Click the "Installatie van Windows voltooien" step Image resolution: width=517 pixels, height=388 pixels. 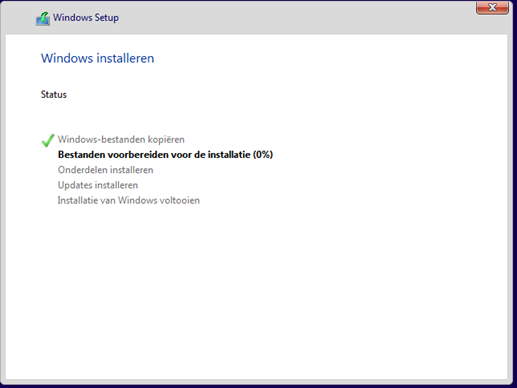[129, 200]
